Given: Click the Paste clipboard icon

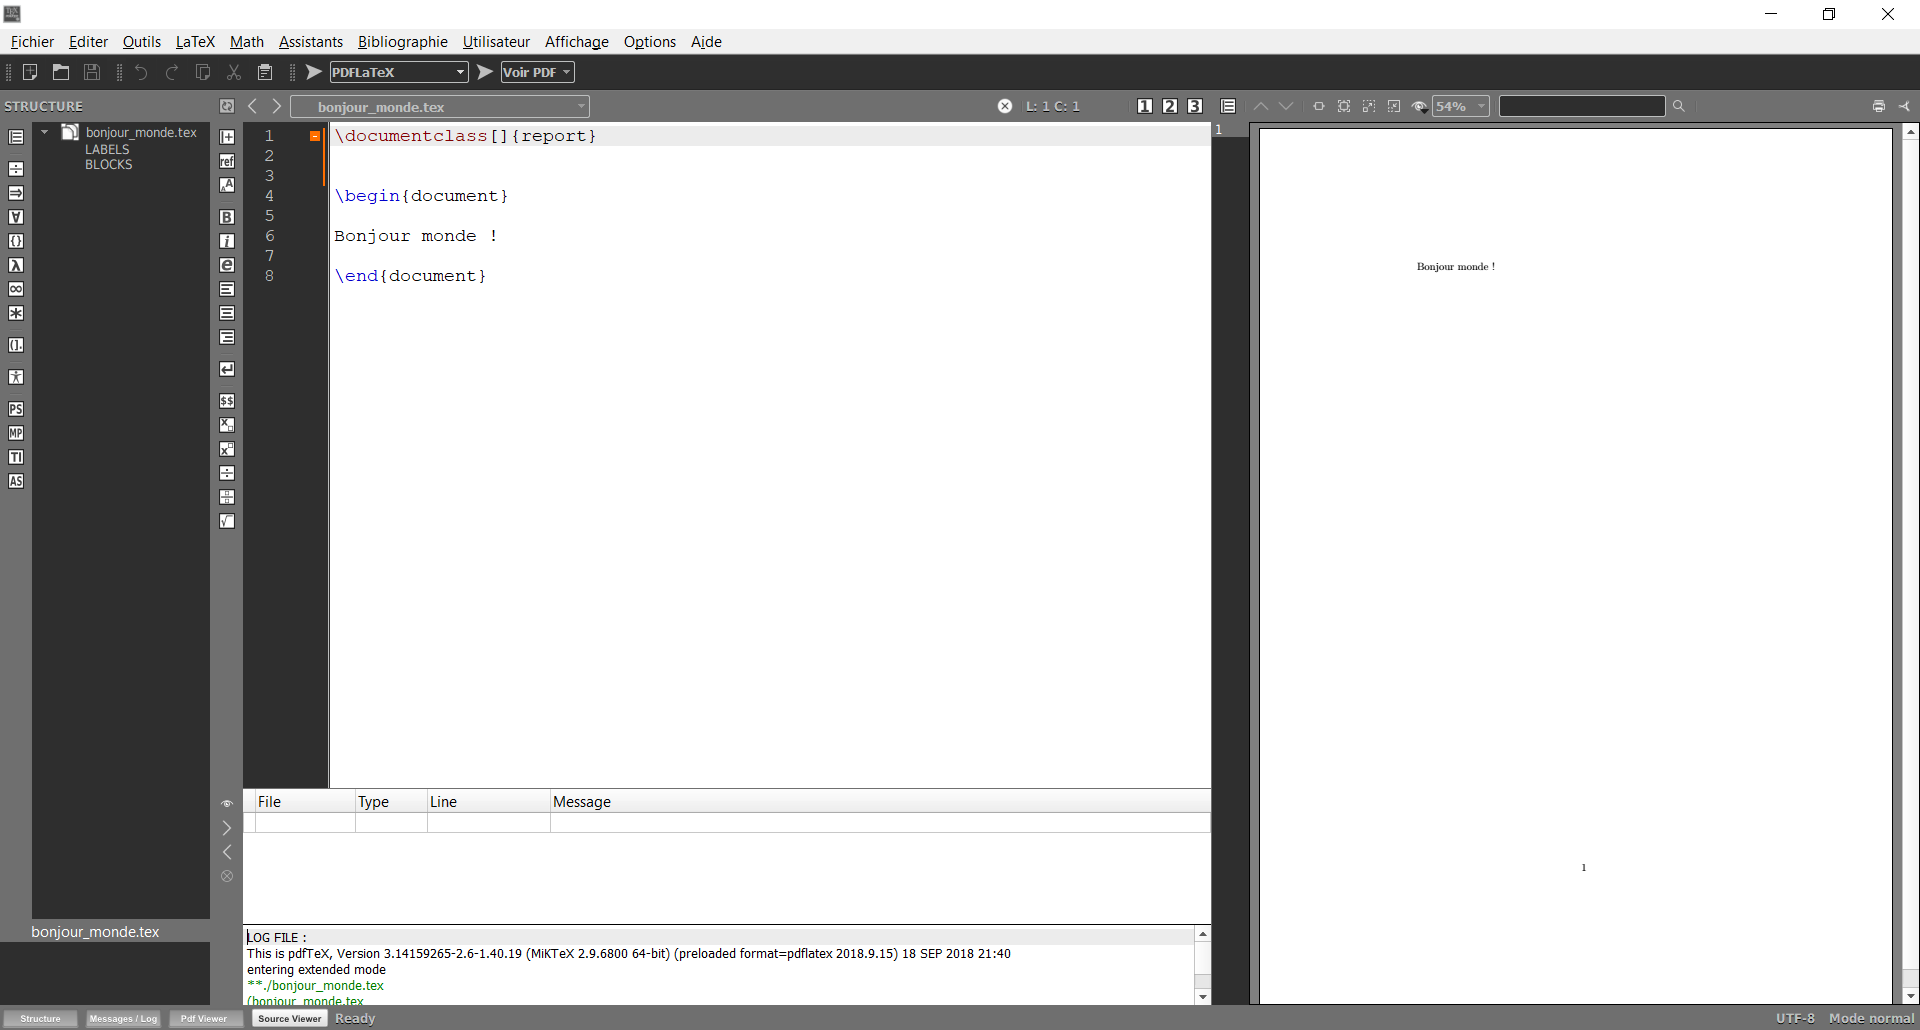Looking at the screenshot, I should pyautogui.click(x=265, y=72).
